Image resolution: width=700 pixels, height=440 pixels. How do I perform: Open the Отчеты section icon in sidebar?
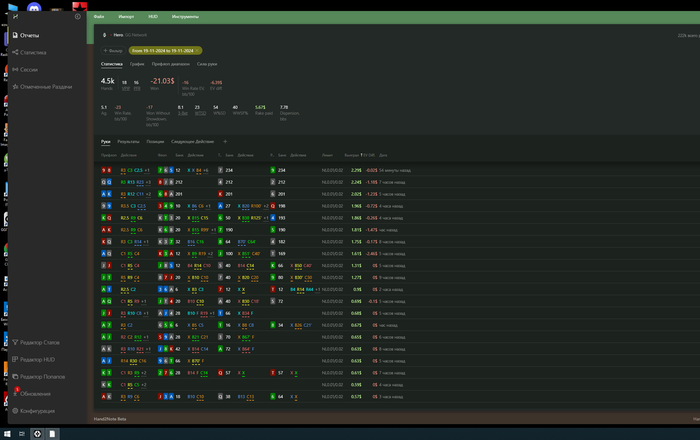[14, 35]
